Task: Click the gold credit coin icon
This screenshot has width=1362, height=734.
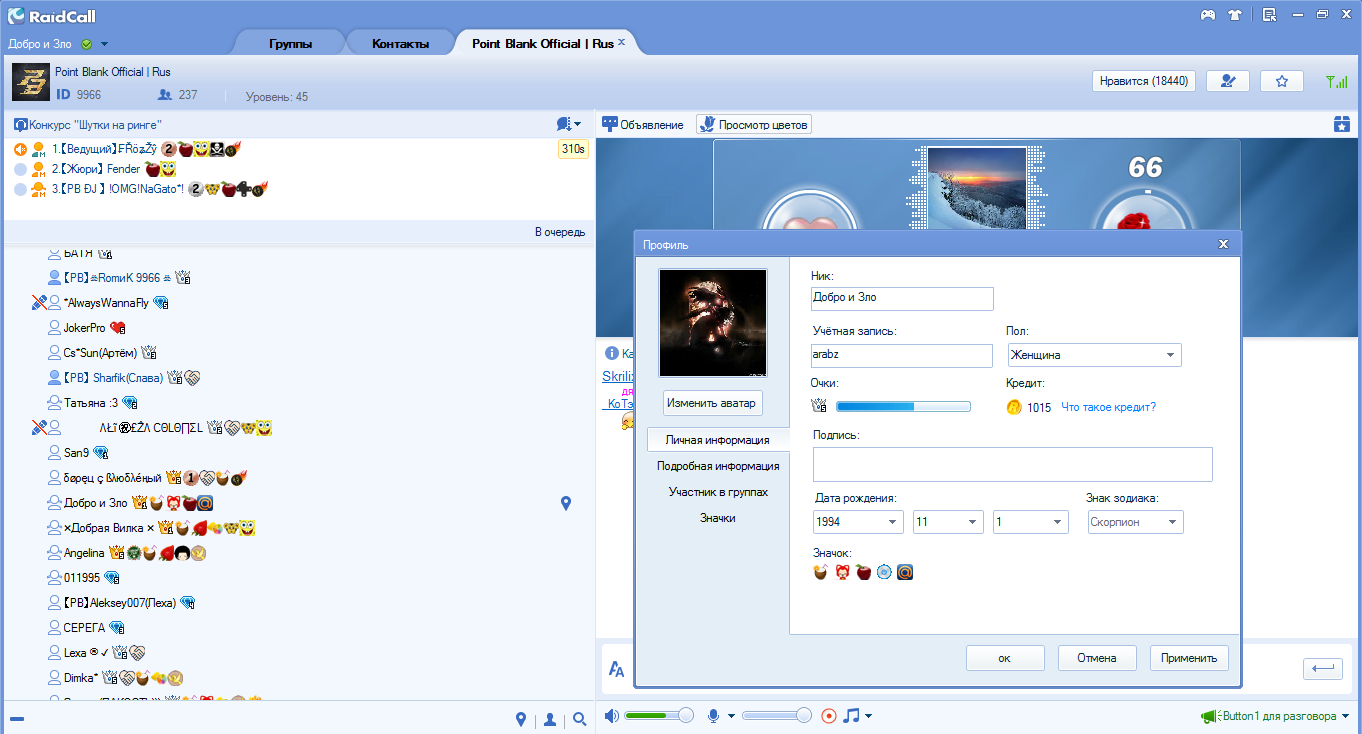Action: coord(1014,407)
